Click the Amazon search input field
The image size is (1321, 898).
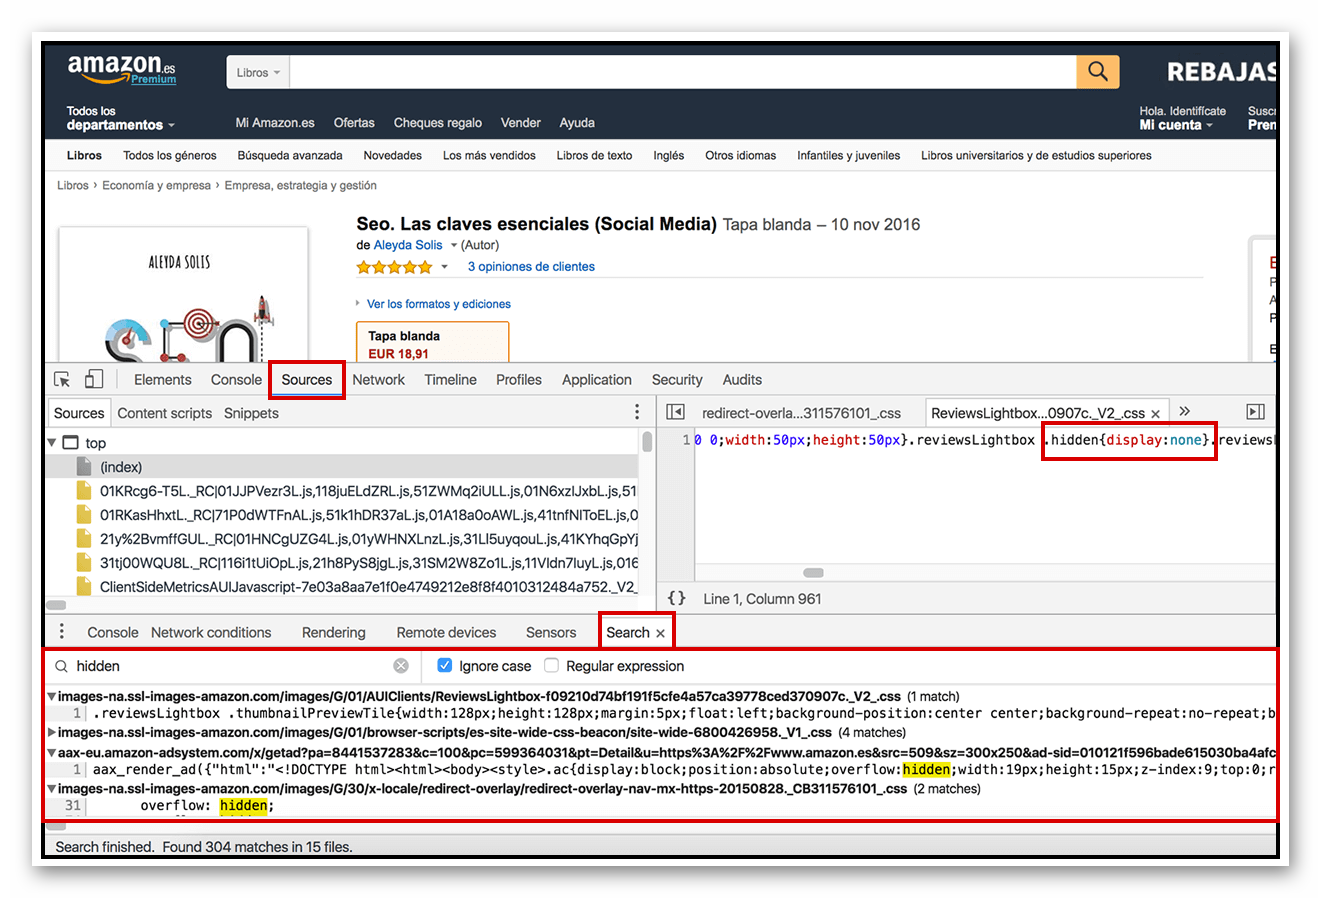pos(683,72)
